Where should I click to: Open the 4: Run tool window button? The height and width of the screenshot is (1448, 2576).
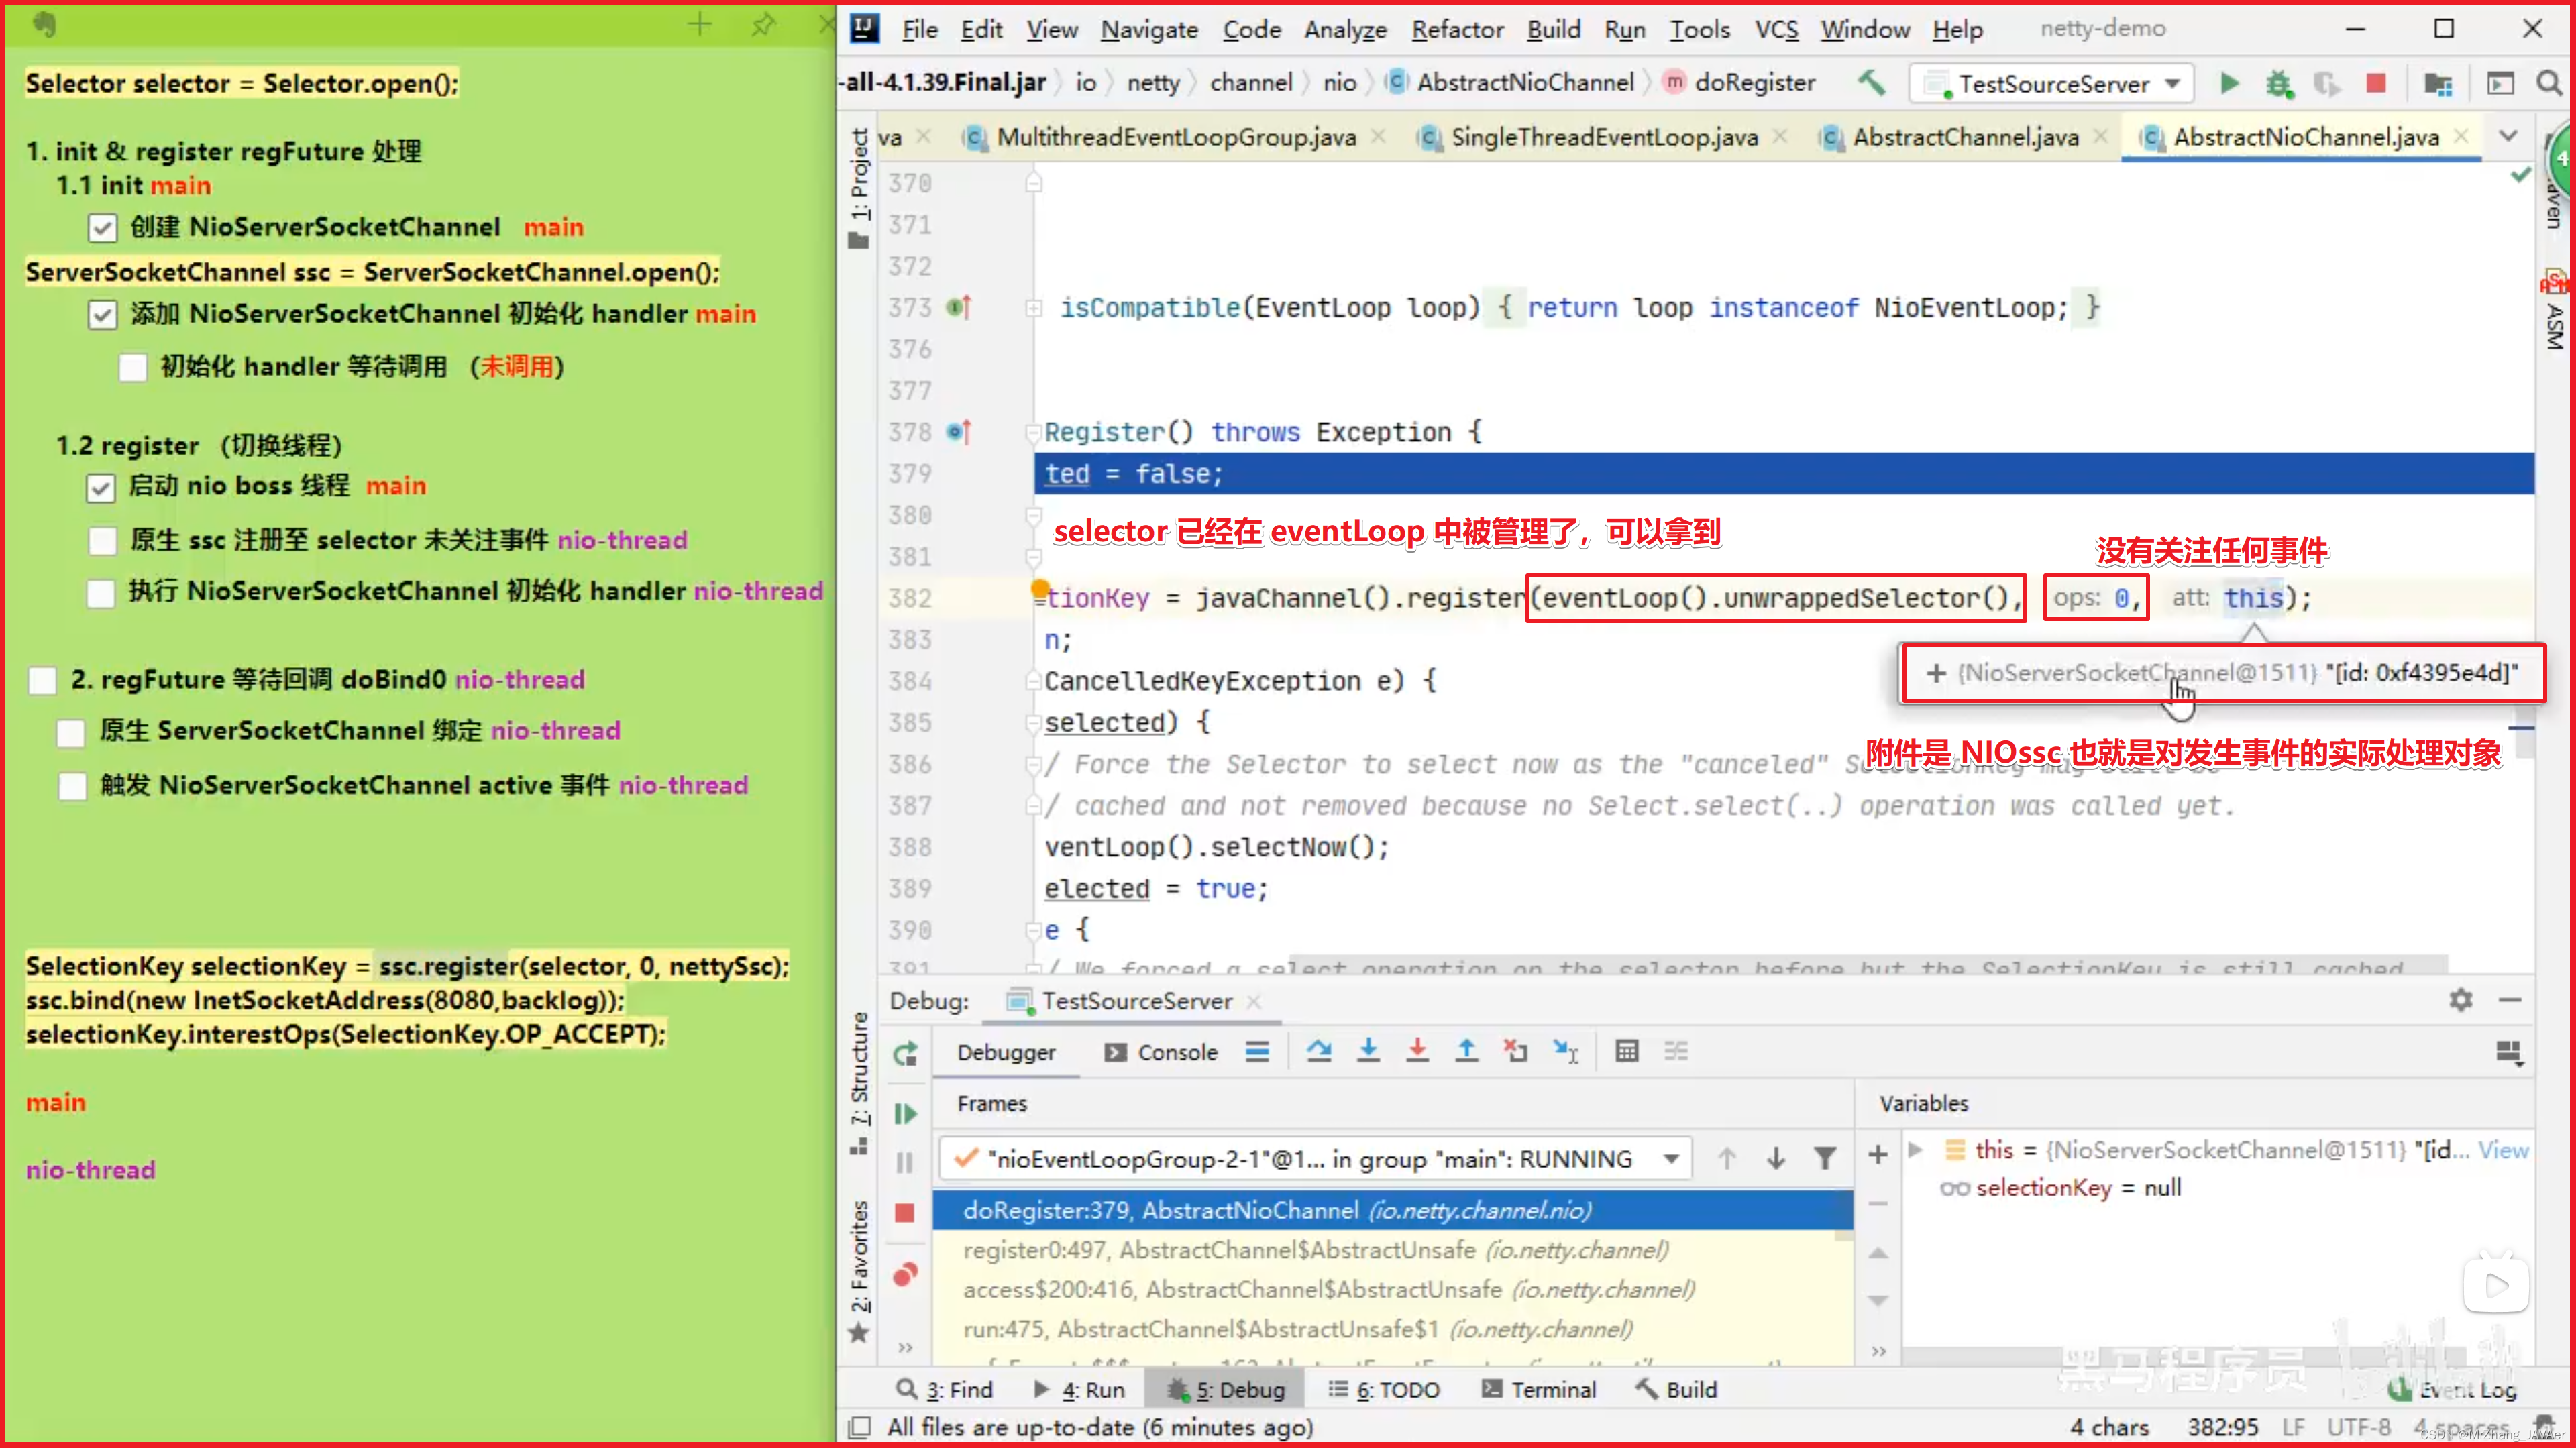click(1079, 1390)
